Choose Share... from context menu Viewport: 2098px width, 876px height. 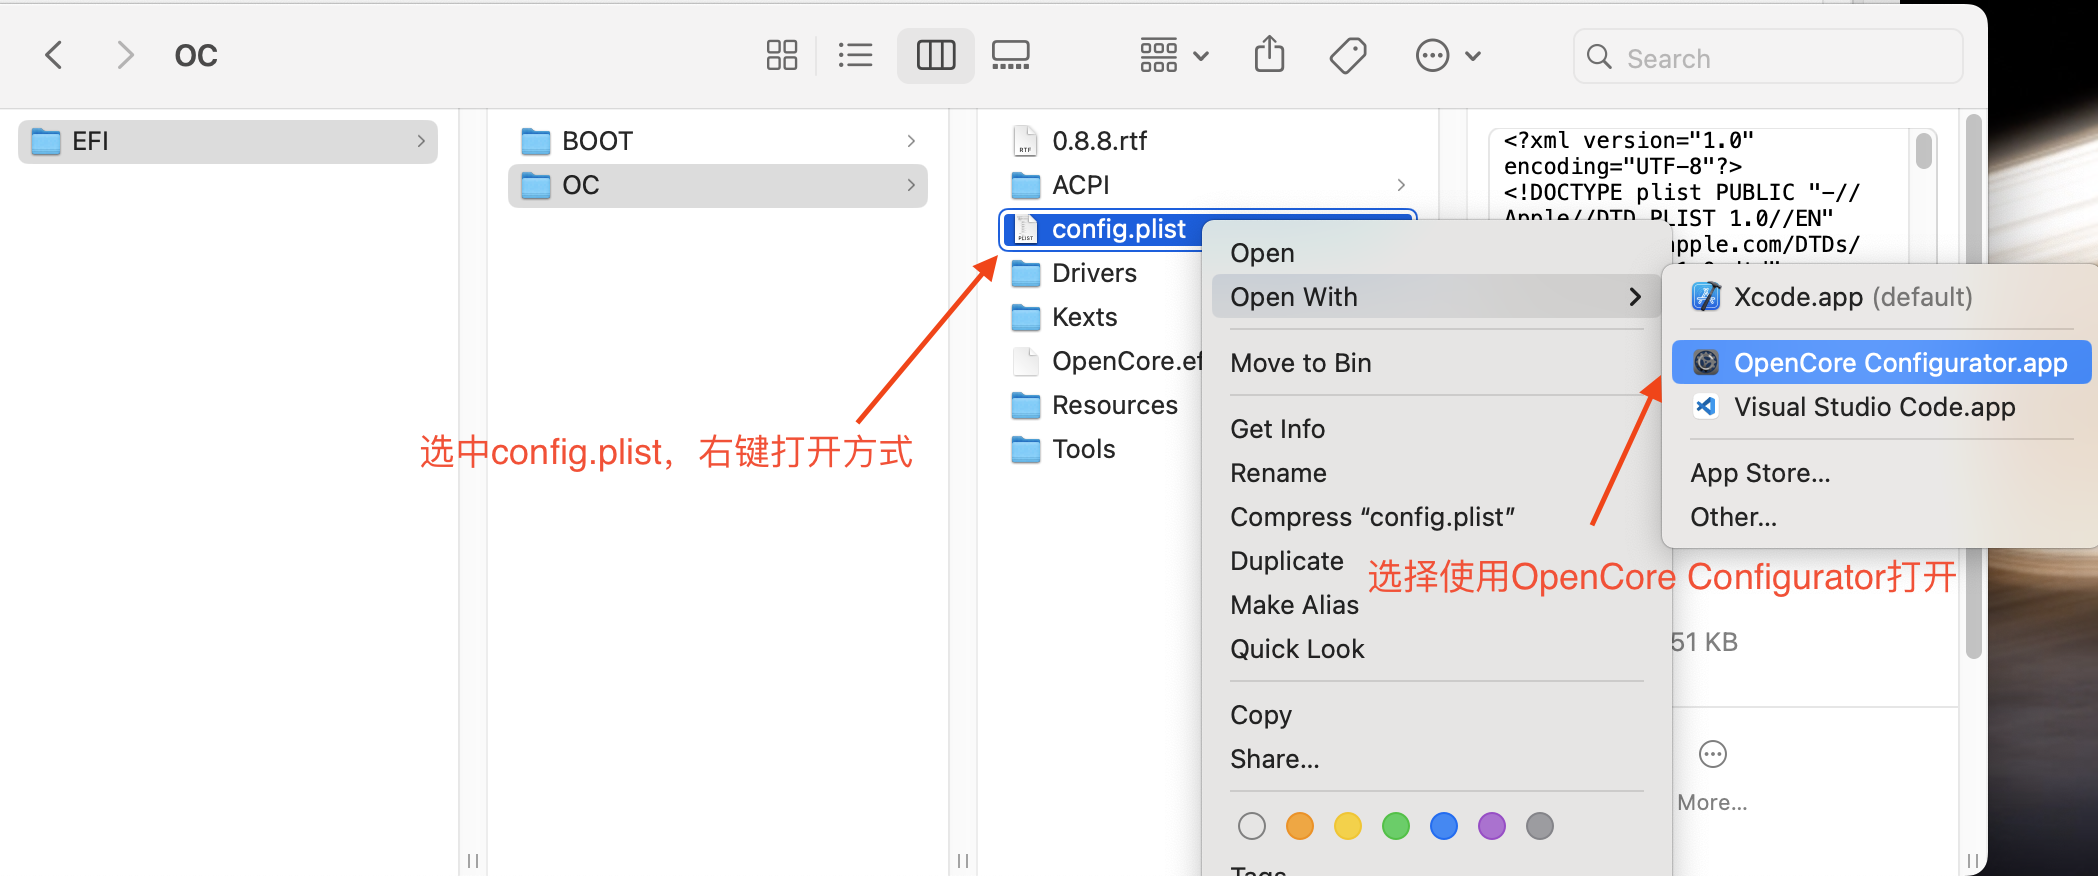point(1436,759)
